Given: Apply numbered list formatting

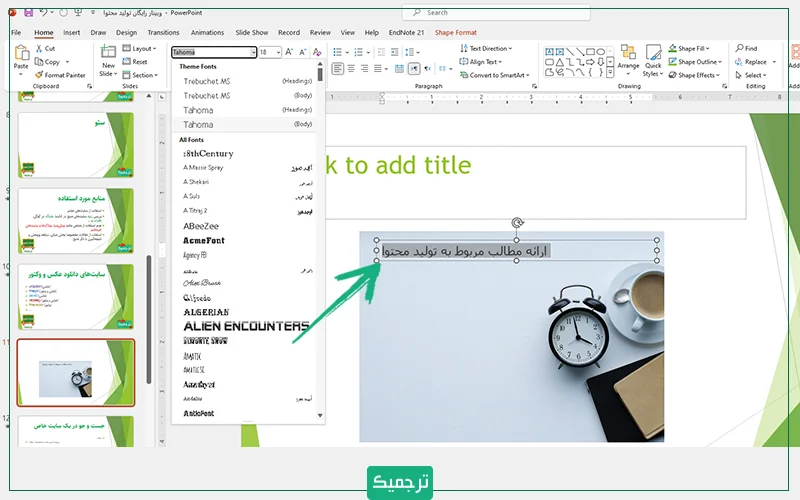Looking at the screenshot, I should 359,52.
